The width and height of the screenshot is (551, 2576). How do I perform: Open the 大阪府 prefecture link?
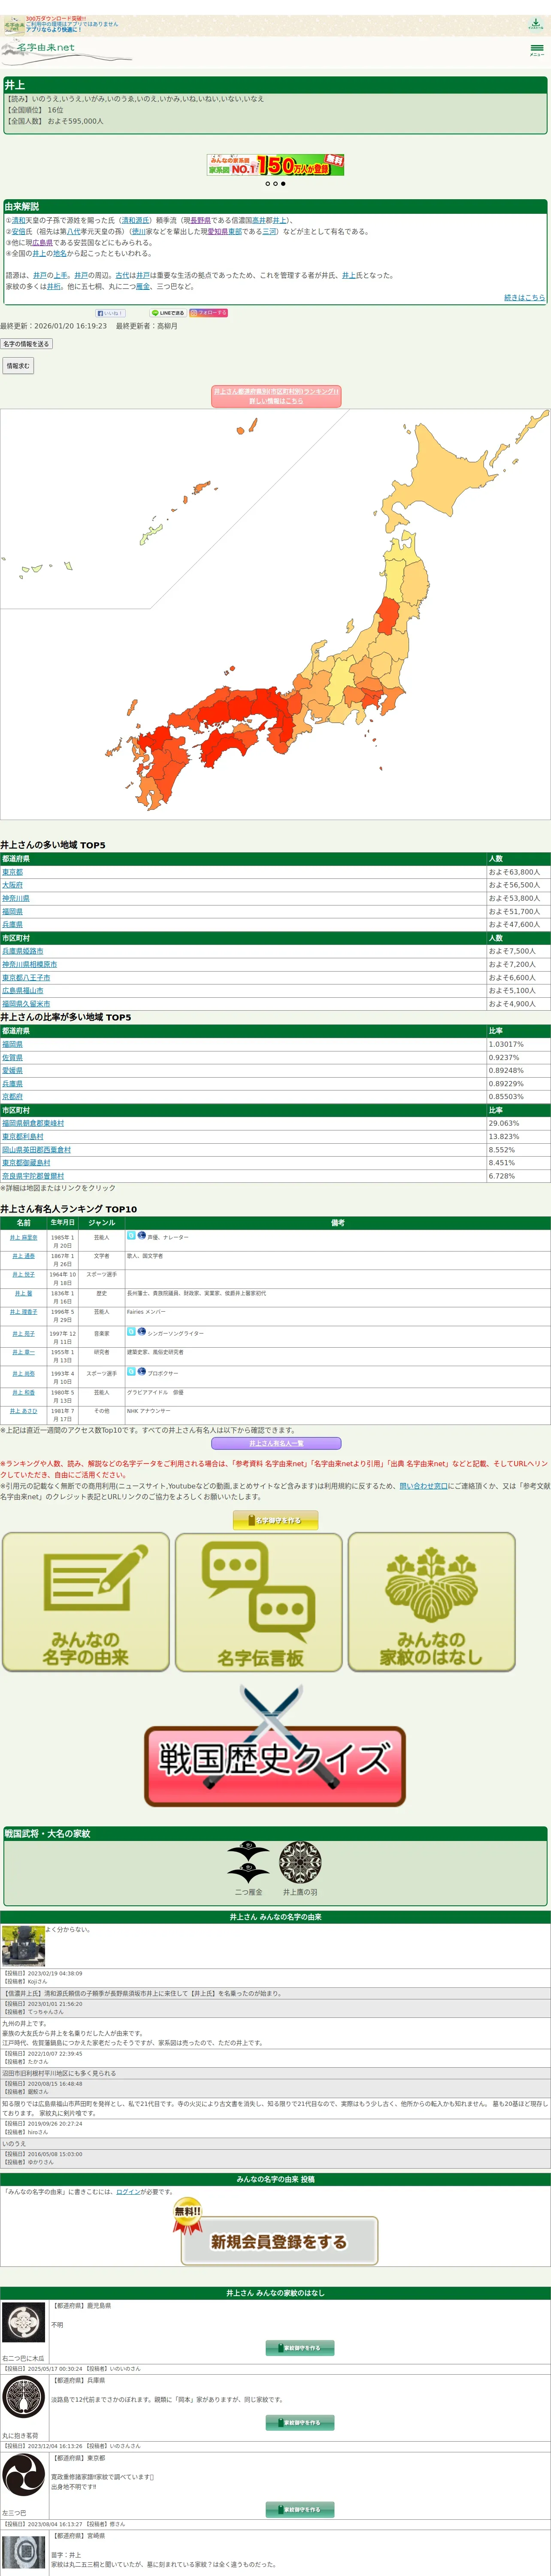pyautogui.click(x=12, y=885)
